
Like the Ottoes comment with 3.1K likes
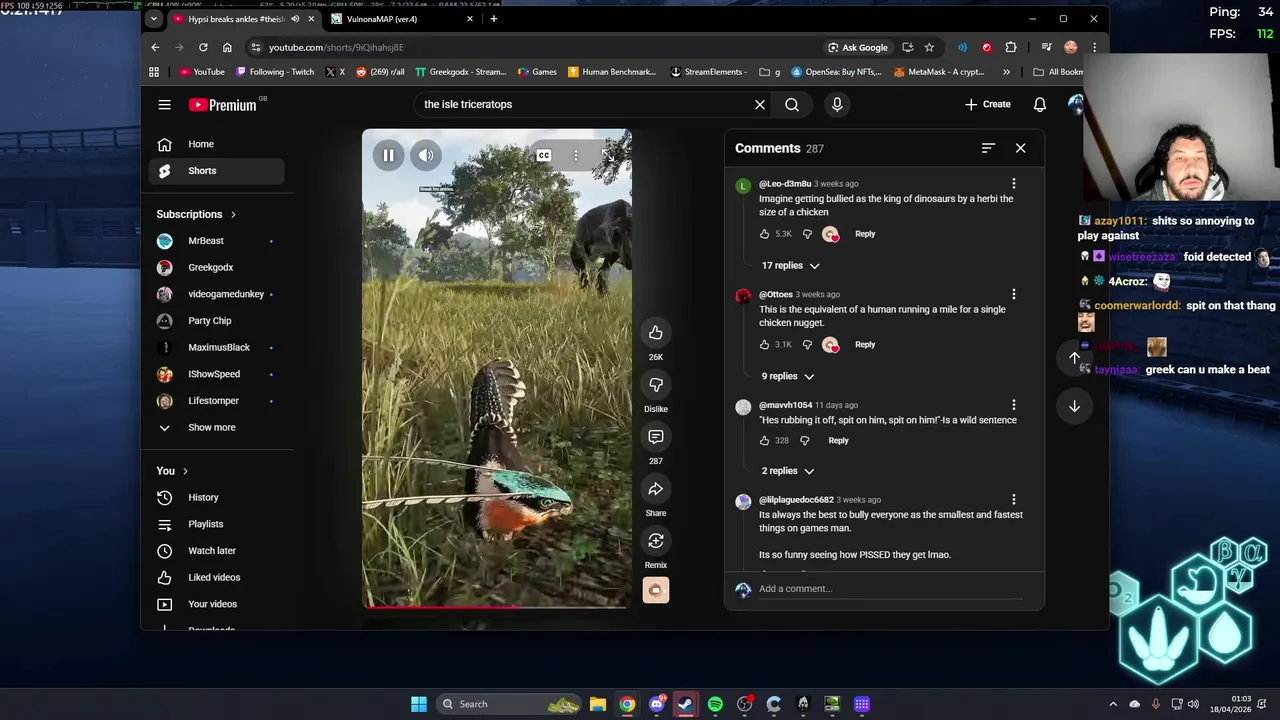[x=765, y=345]
